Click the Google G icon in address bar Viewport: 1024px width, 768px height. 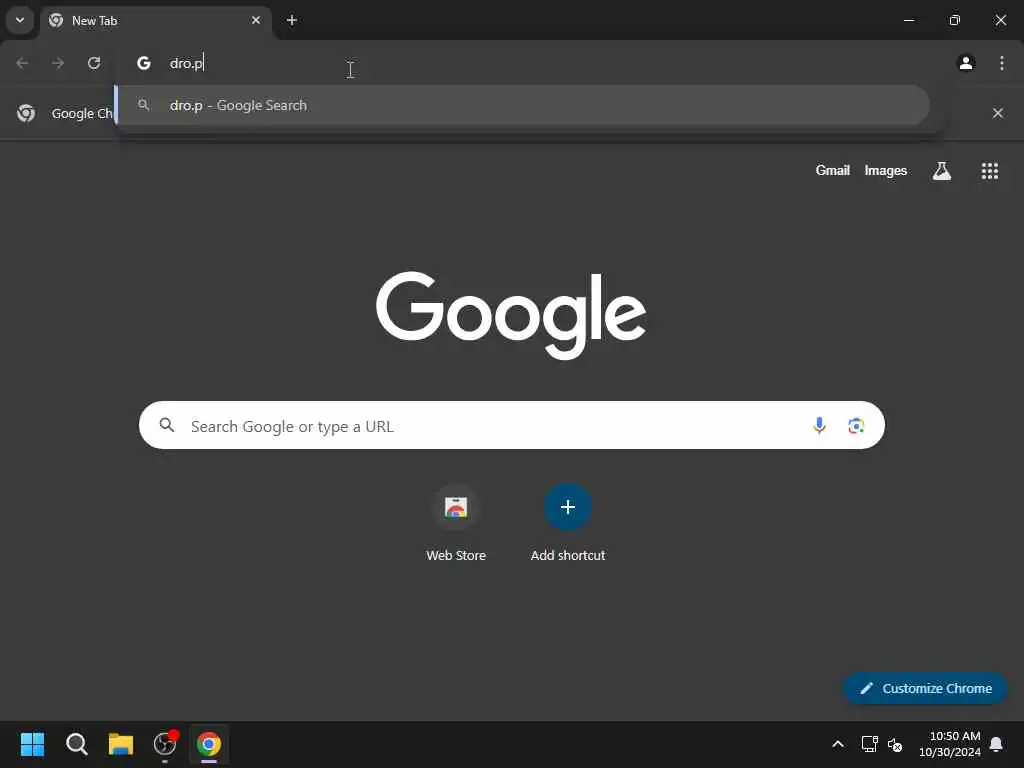coord(144,63)
